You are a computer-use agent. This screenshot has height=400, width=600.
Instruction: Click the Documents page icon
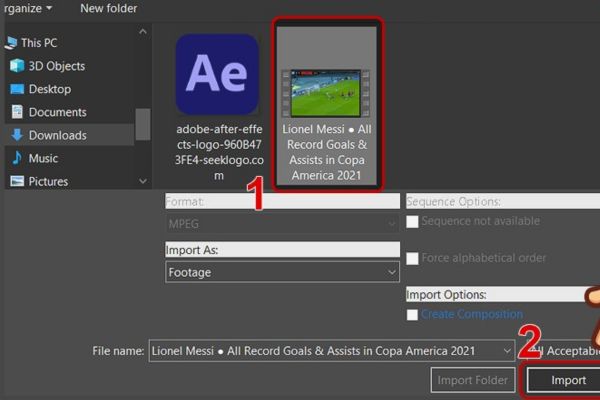pyautogui.click(x=17, y=112)
